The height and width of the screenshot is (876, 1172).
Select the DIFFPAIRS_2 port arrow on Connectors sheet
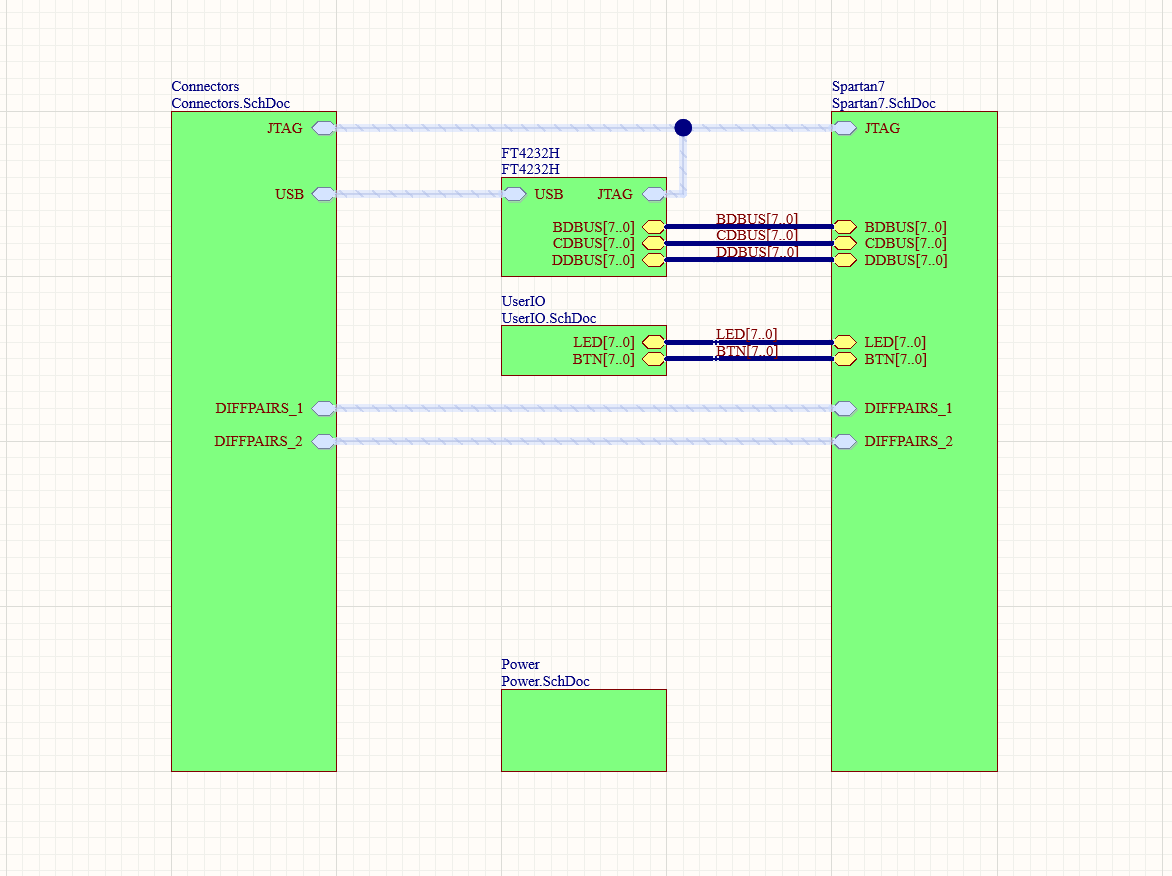tap(323, 441)
